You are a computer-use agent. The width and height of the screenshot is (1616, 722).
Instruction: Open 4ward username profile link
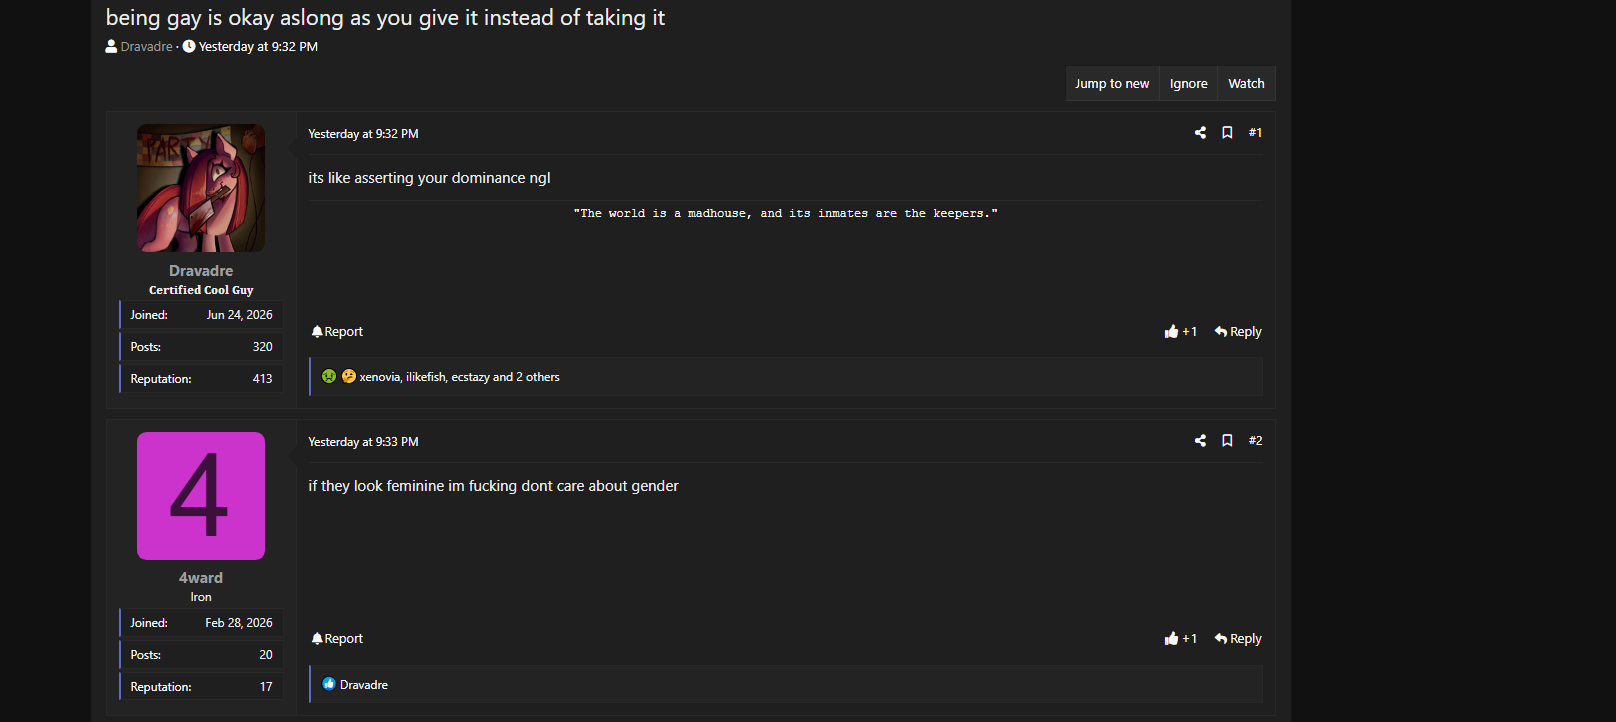pos(201,578)
